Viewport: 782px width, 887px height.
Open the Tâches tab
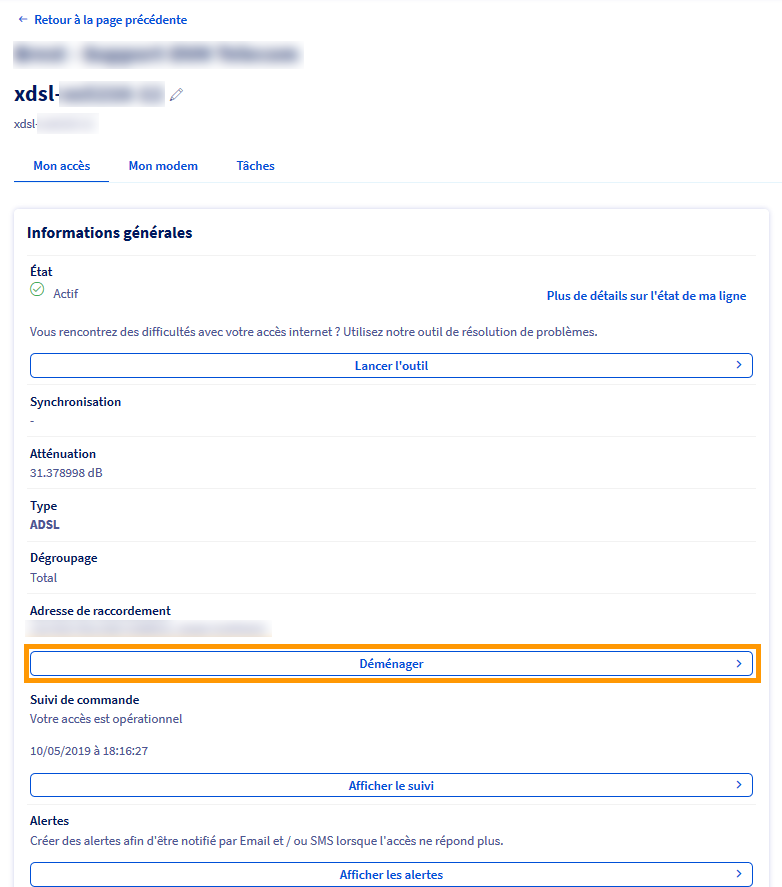[255, 166]
